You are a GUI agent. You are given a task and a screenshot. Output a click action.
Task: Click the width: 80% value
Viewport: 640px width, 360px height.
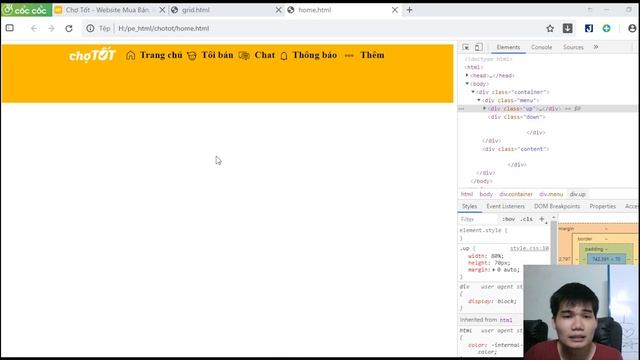497,256
